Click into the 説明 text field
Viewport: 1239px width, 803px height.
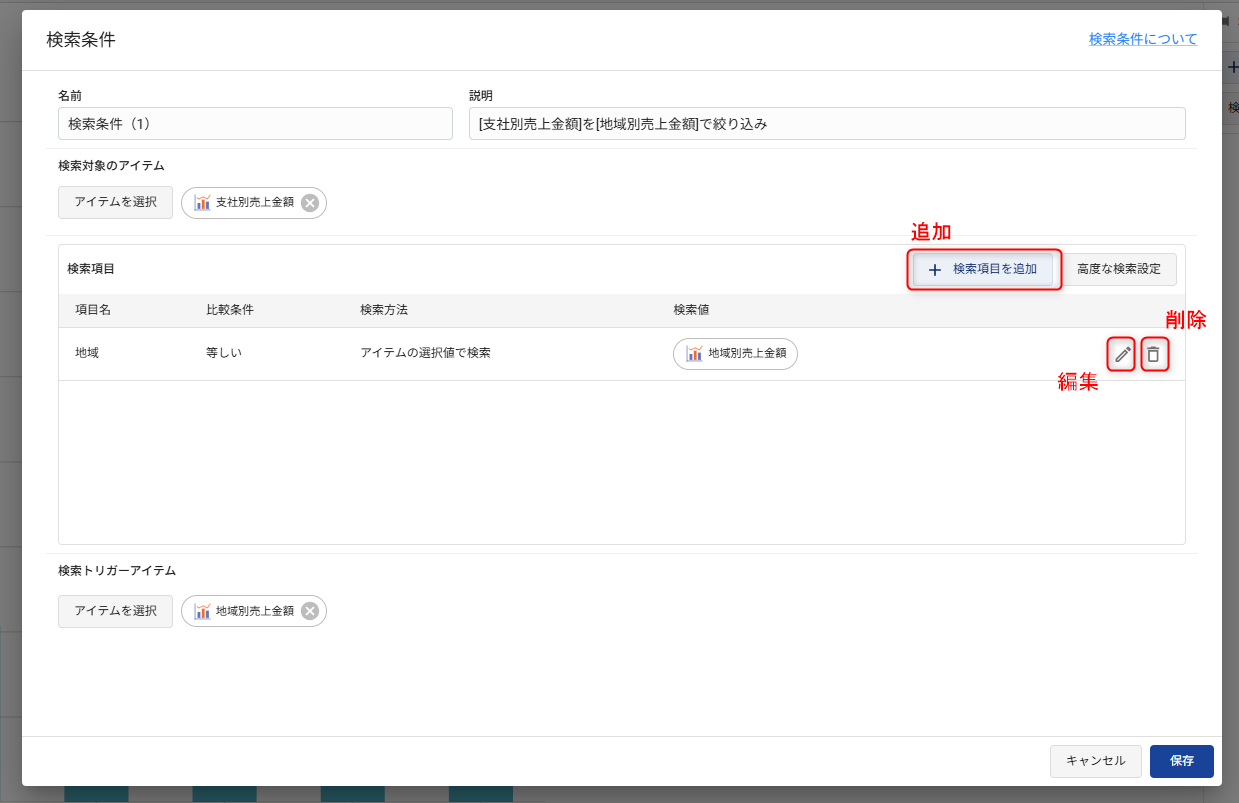[x=826, y=124]
